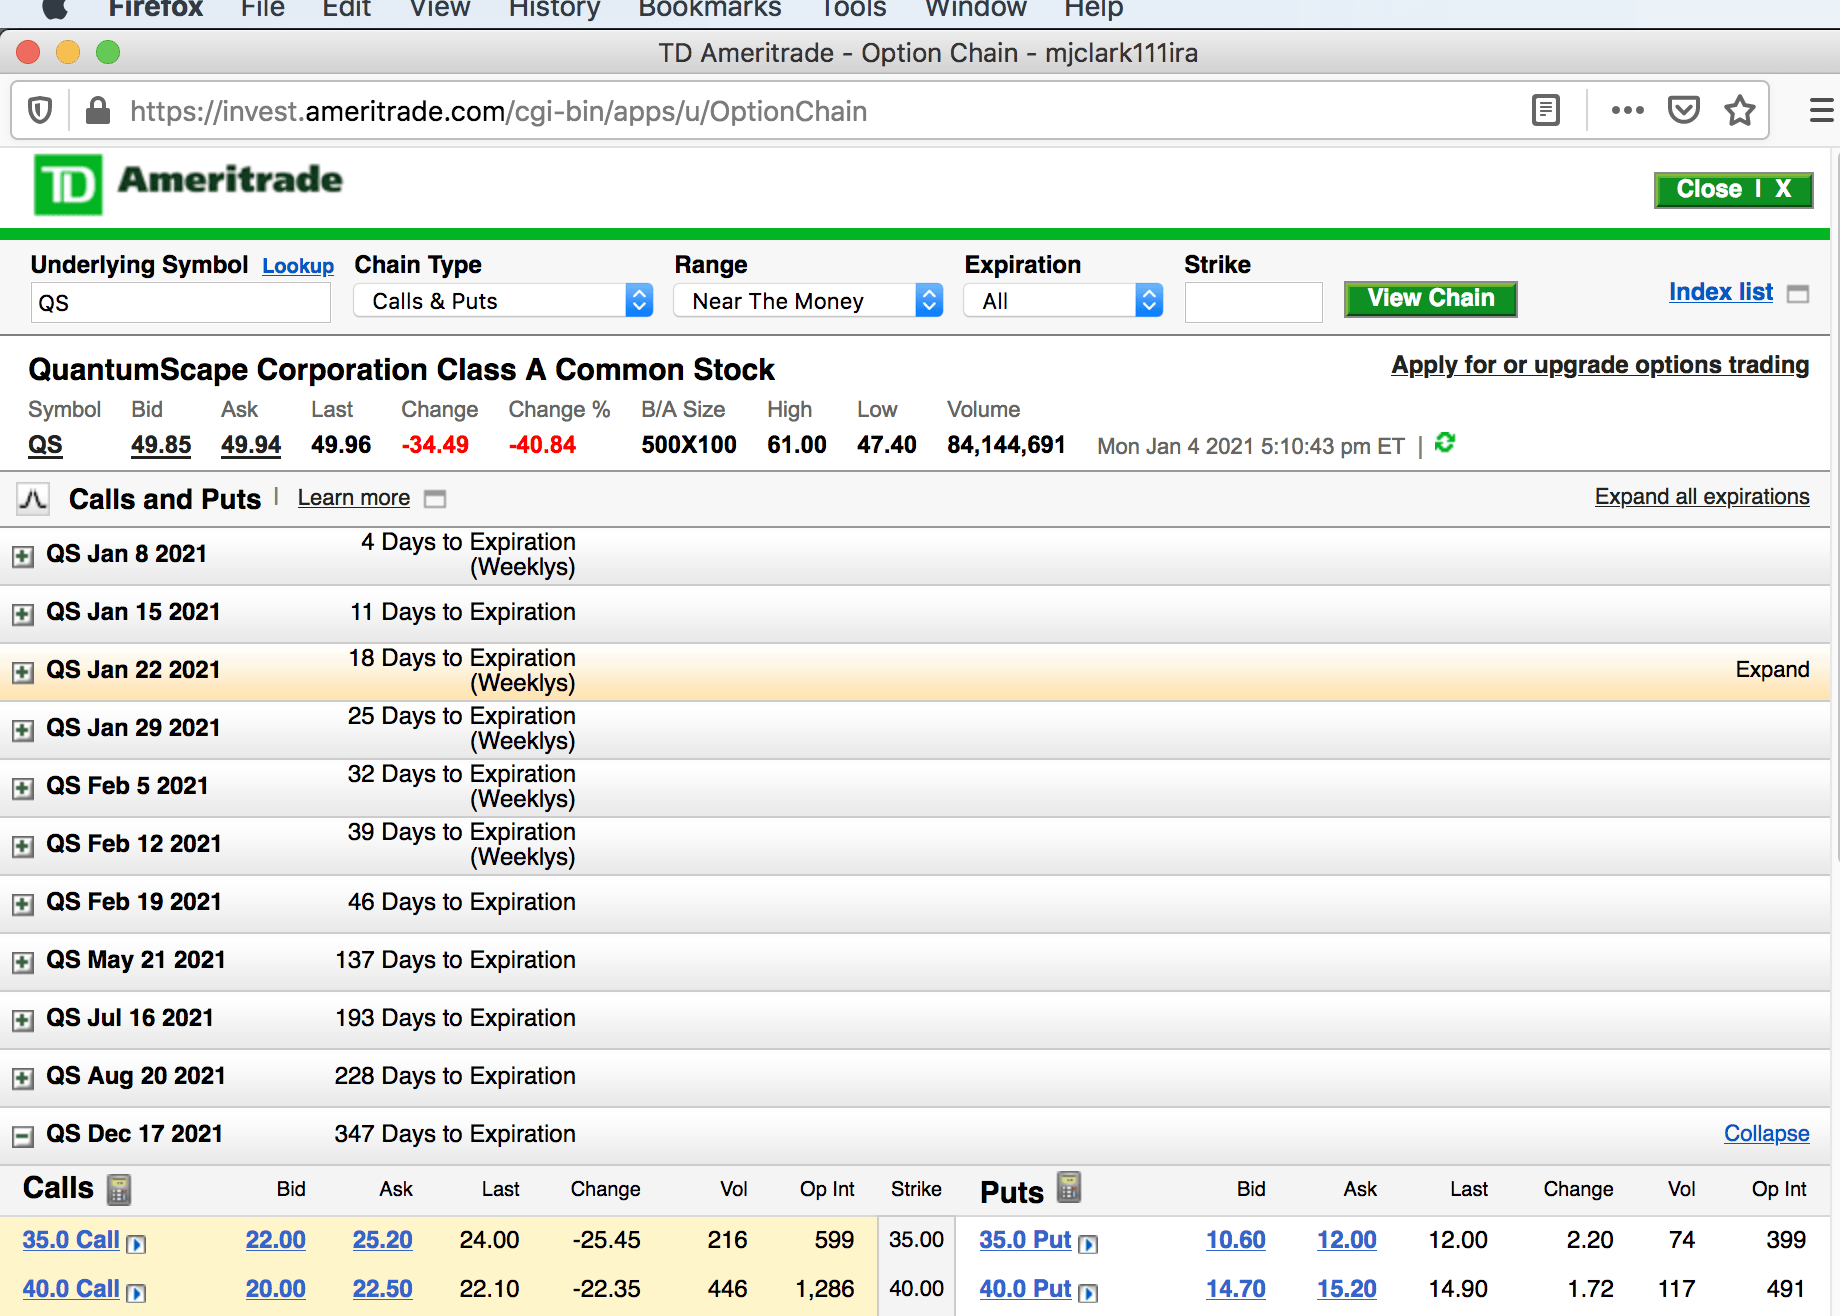The width and height of the screenshot is (1840, 1316).
Task: Expand the QS Jan 8 2021 expiration
Action: coord(22,556)
